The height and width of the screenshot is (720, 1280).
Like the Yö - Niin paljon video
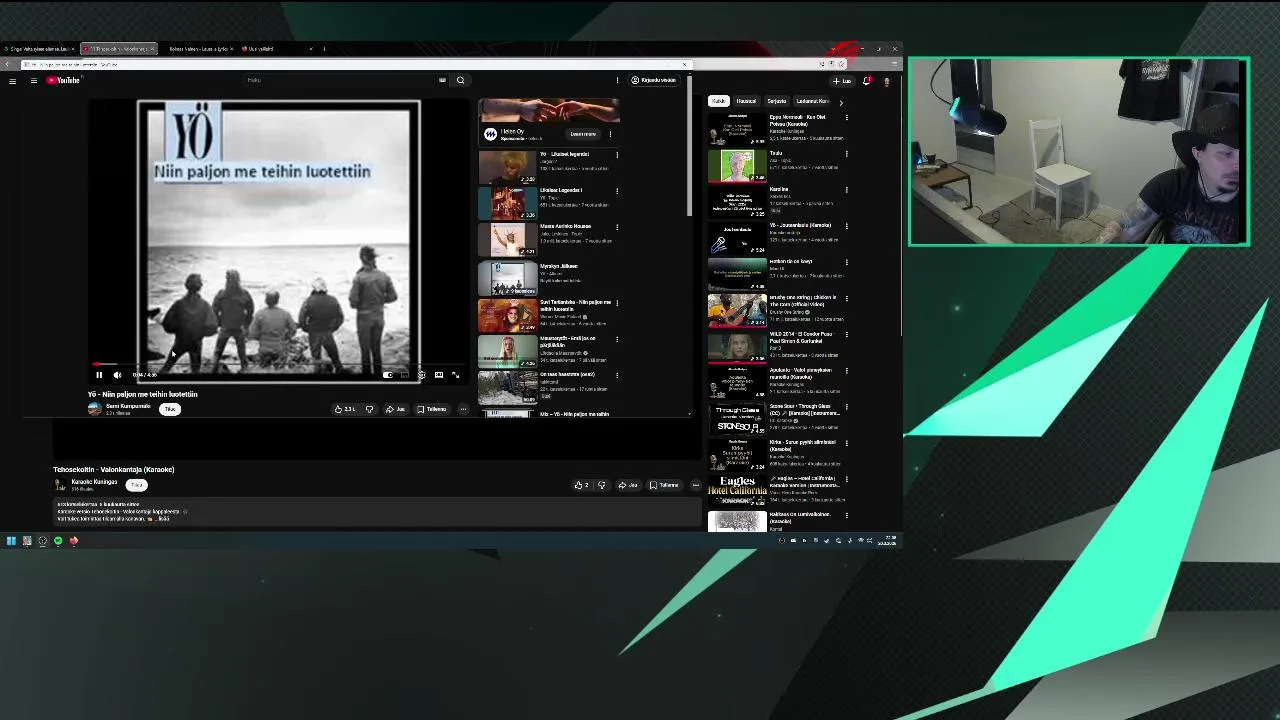(344, 409)
